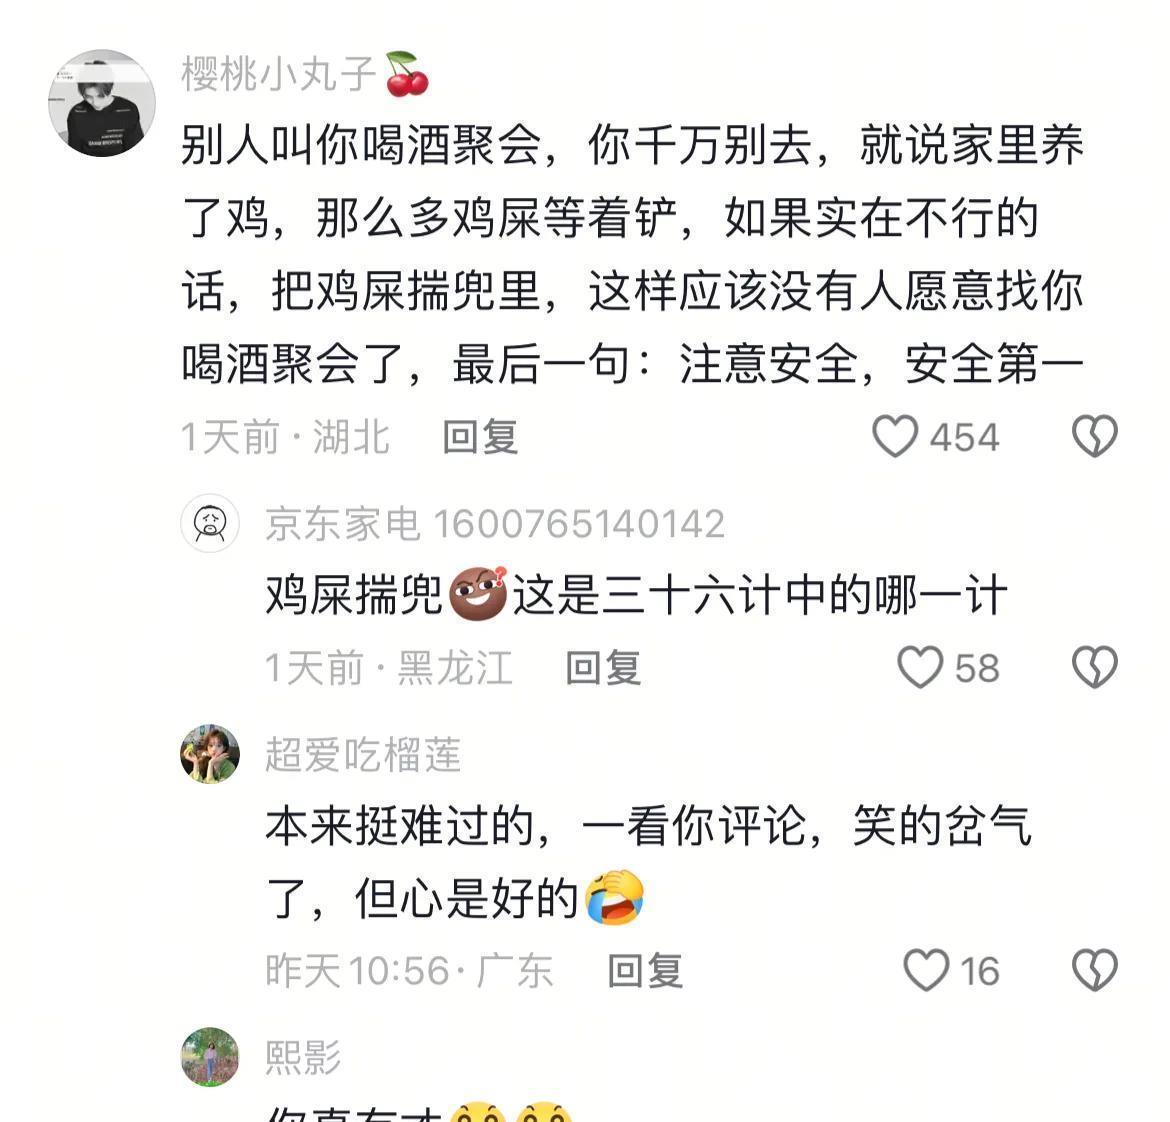Select 别人叫你喝酒聚会 main comment text
This screenshot has height=1122, width=1170.
pyautogui.click(x=633, y=254)
